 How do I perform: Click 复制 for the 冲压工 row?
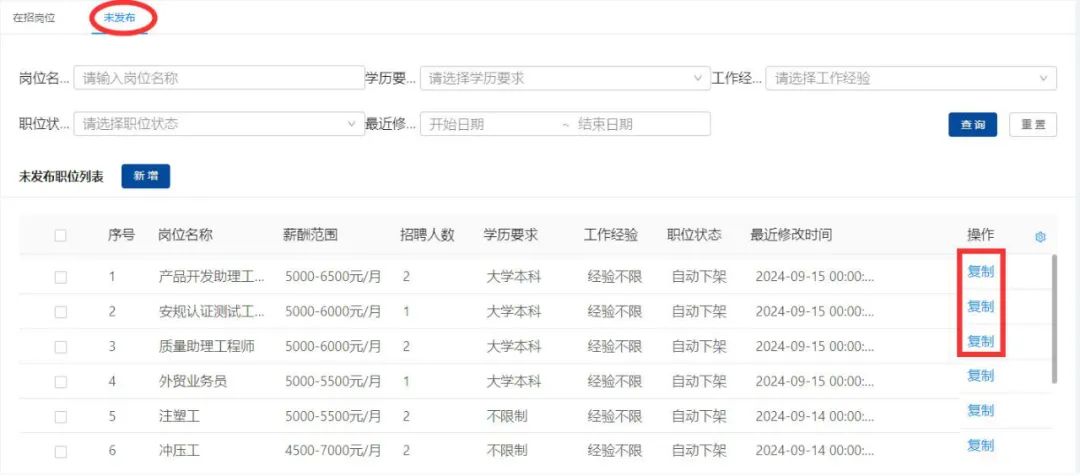coord(980,445)
